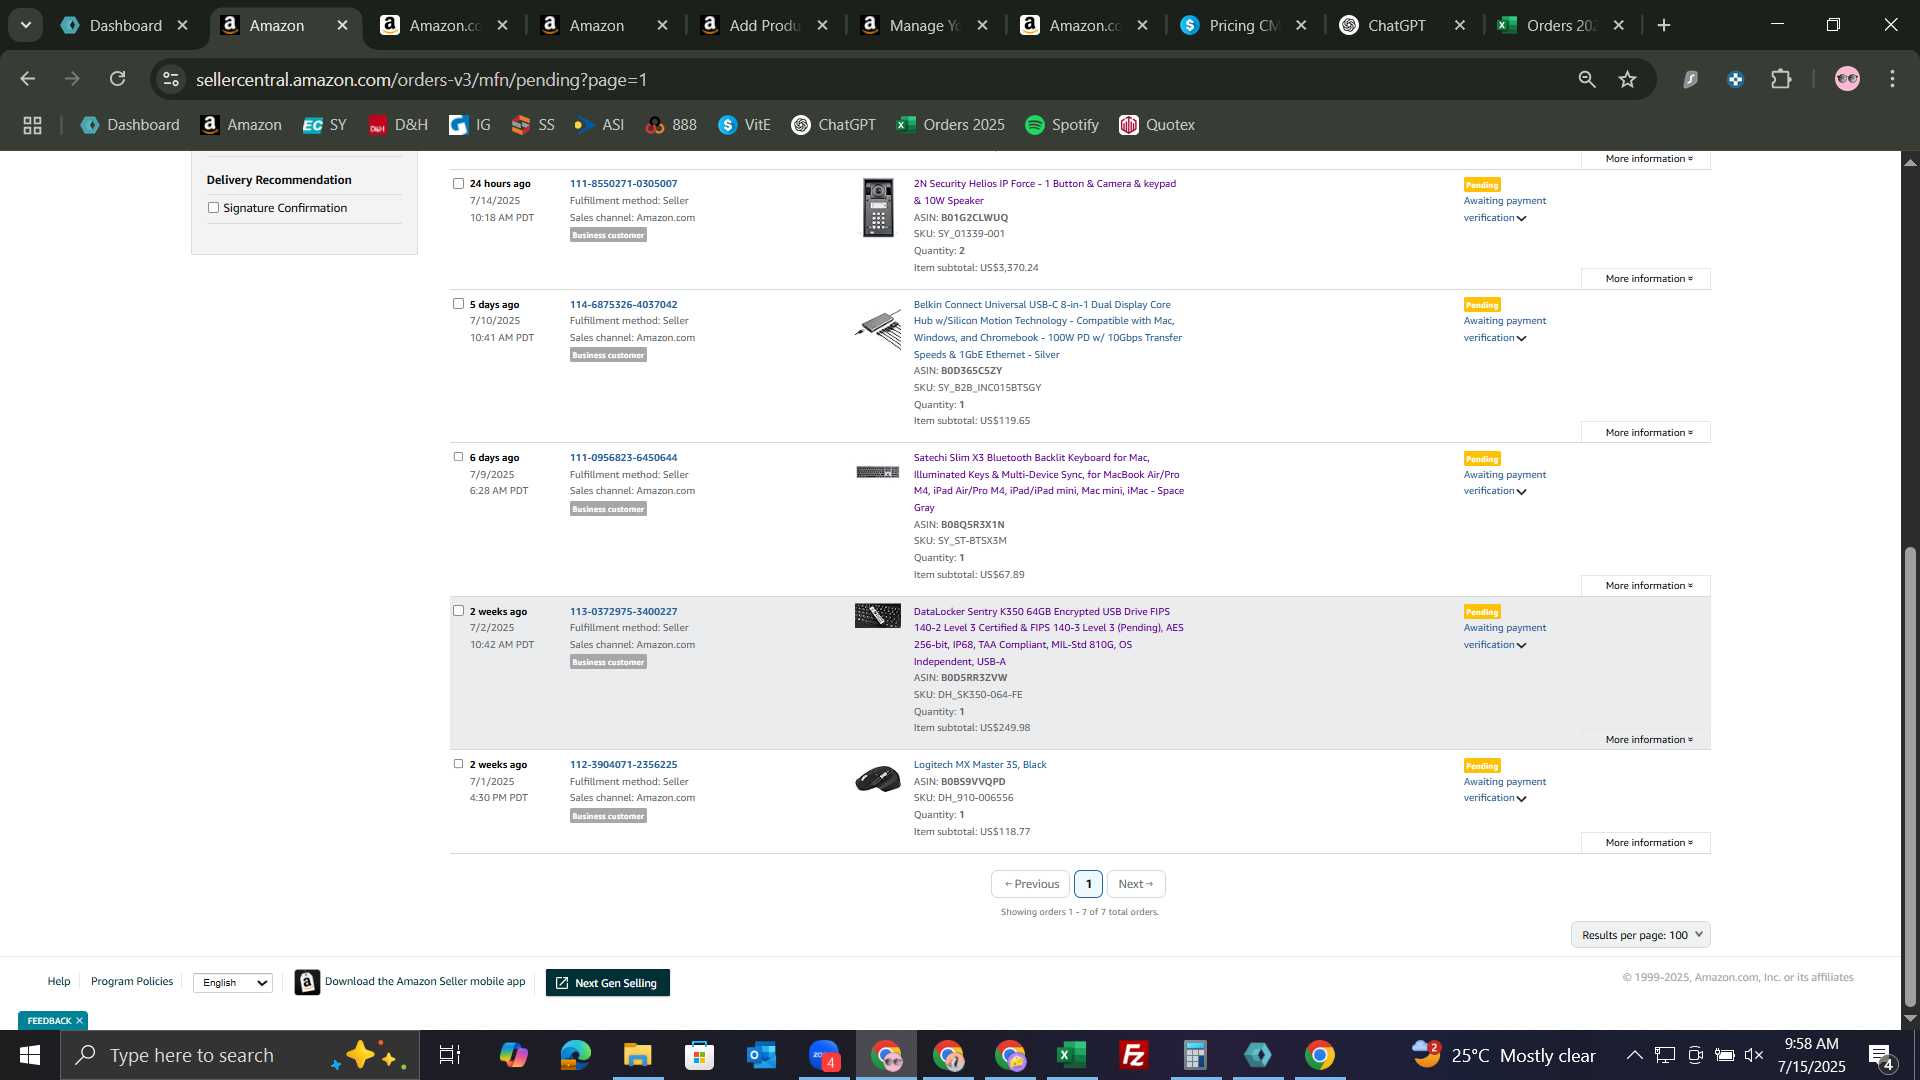Tick the Signature Confirmation checkbox

pyautogui.click(x=213, y=208)
